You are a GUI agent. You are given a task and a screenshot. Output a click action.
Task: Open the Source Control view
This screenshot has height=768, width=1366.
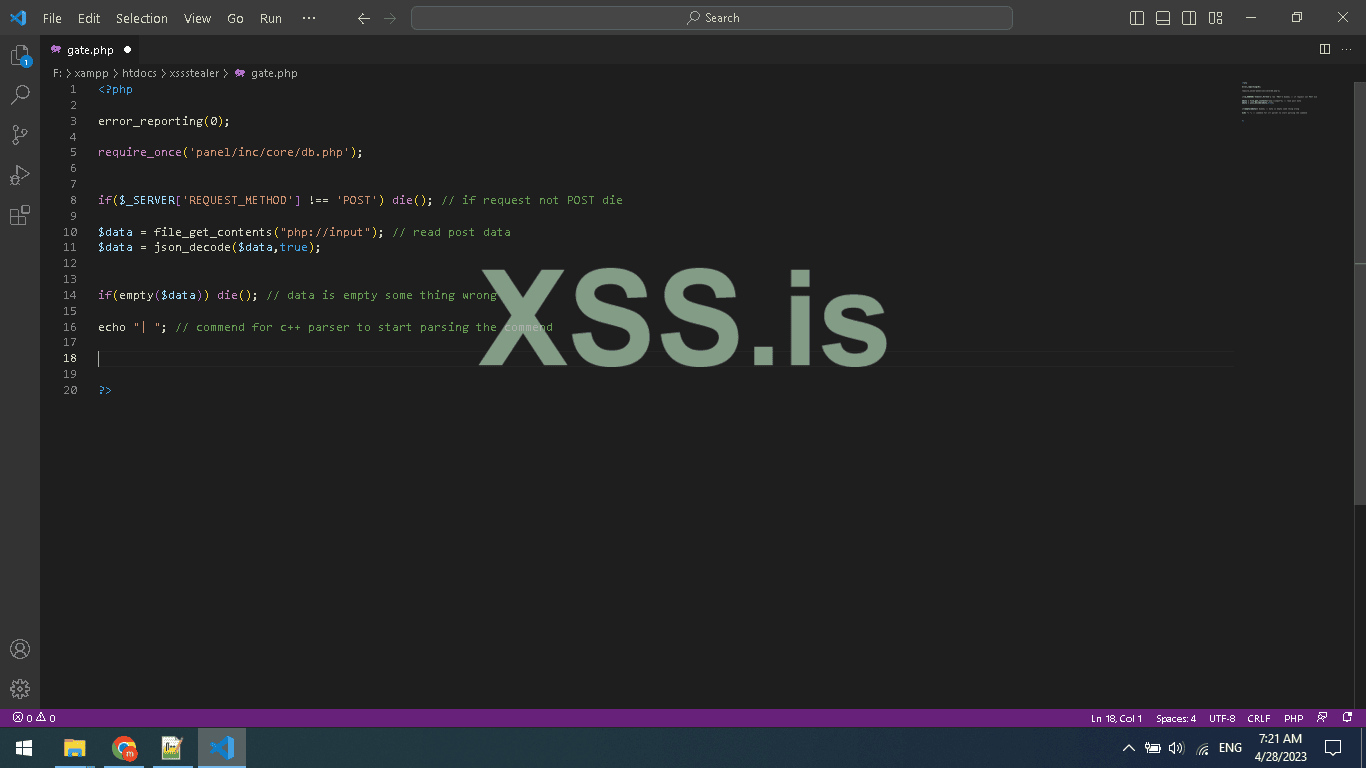[20, 135]
